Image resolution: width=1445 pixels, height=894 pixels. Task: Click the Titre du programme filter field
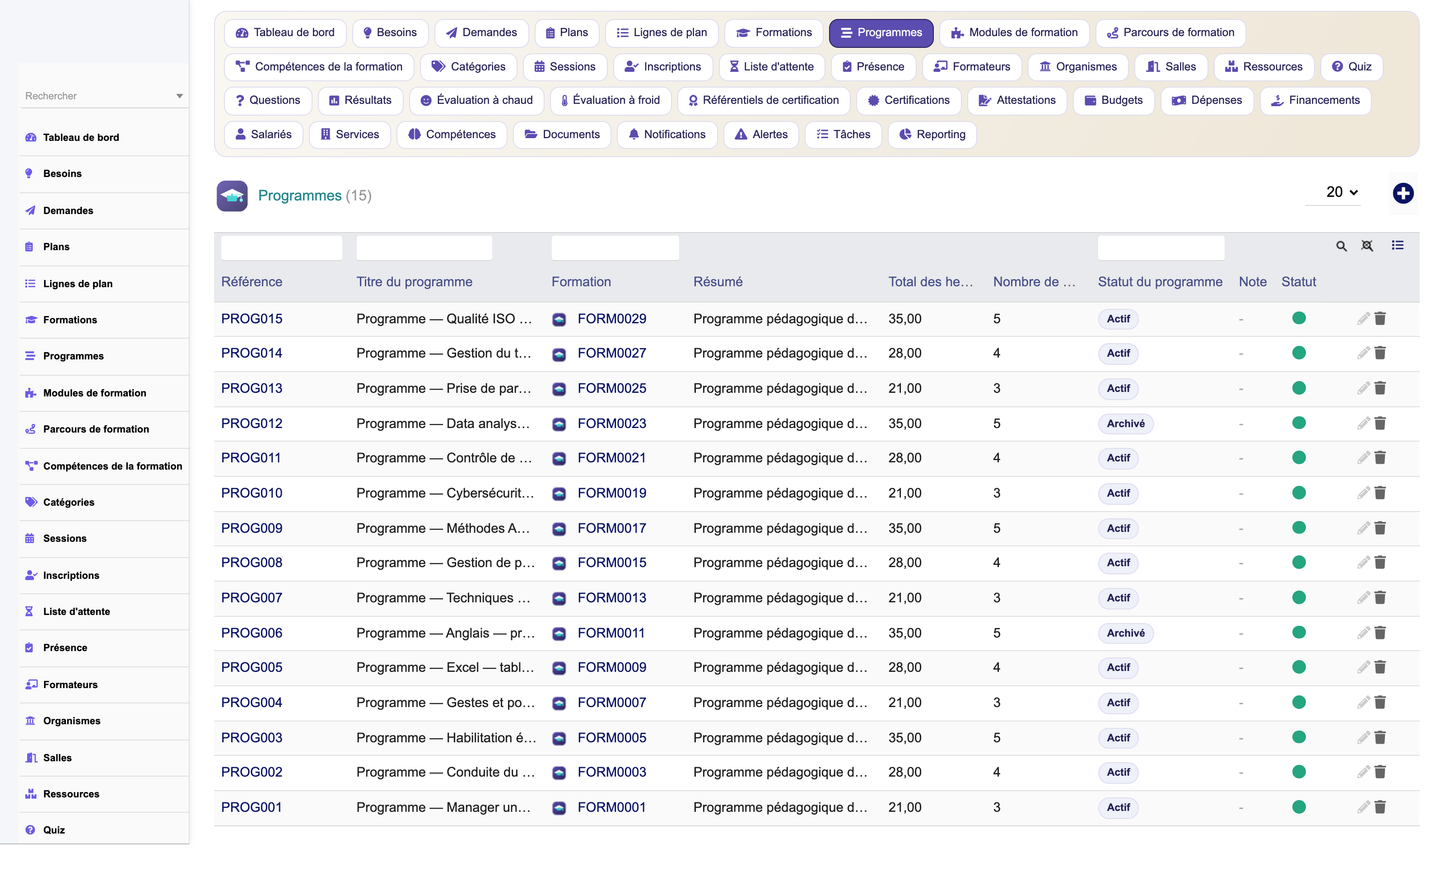[424, 248]
